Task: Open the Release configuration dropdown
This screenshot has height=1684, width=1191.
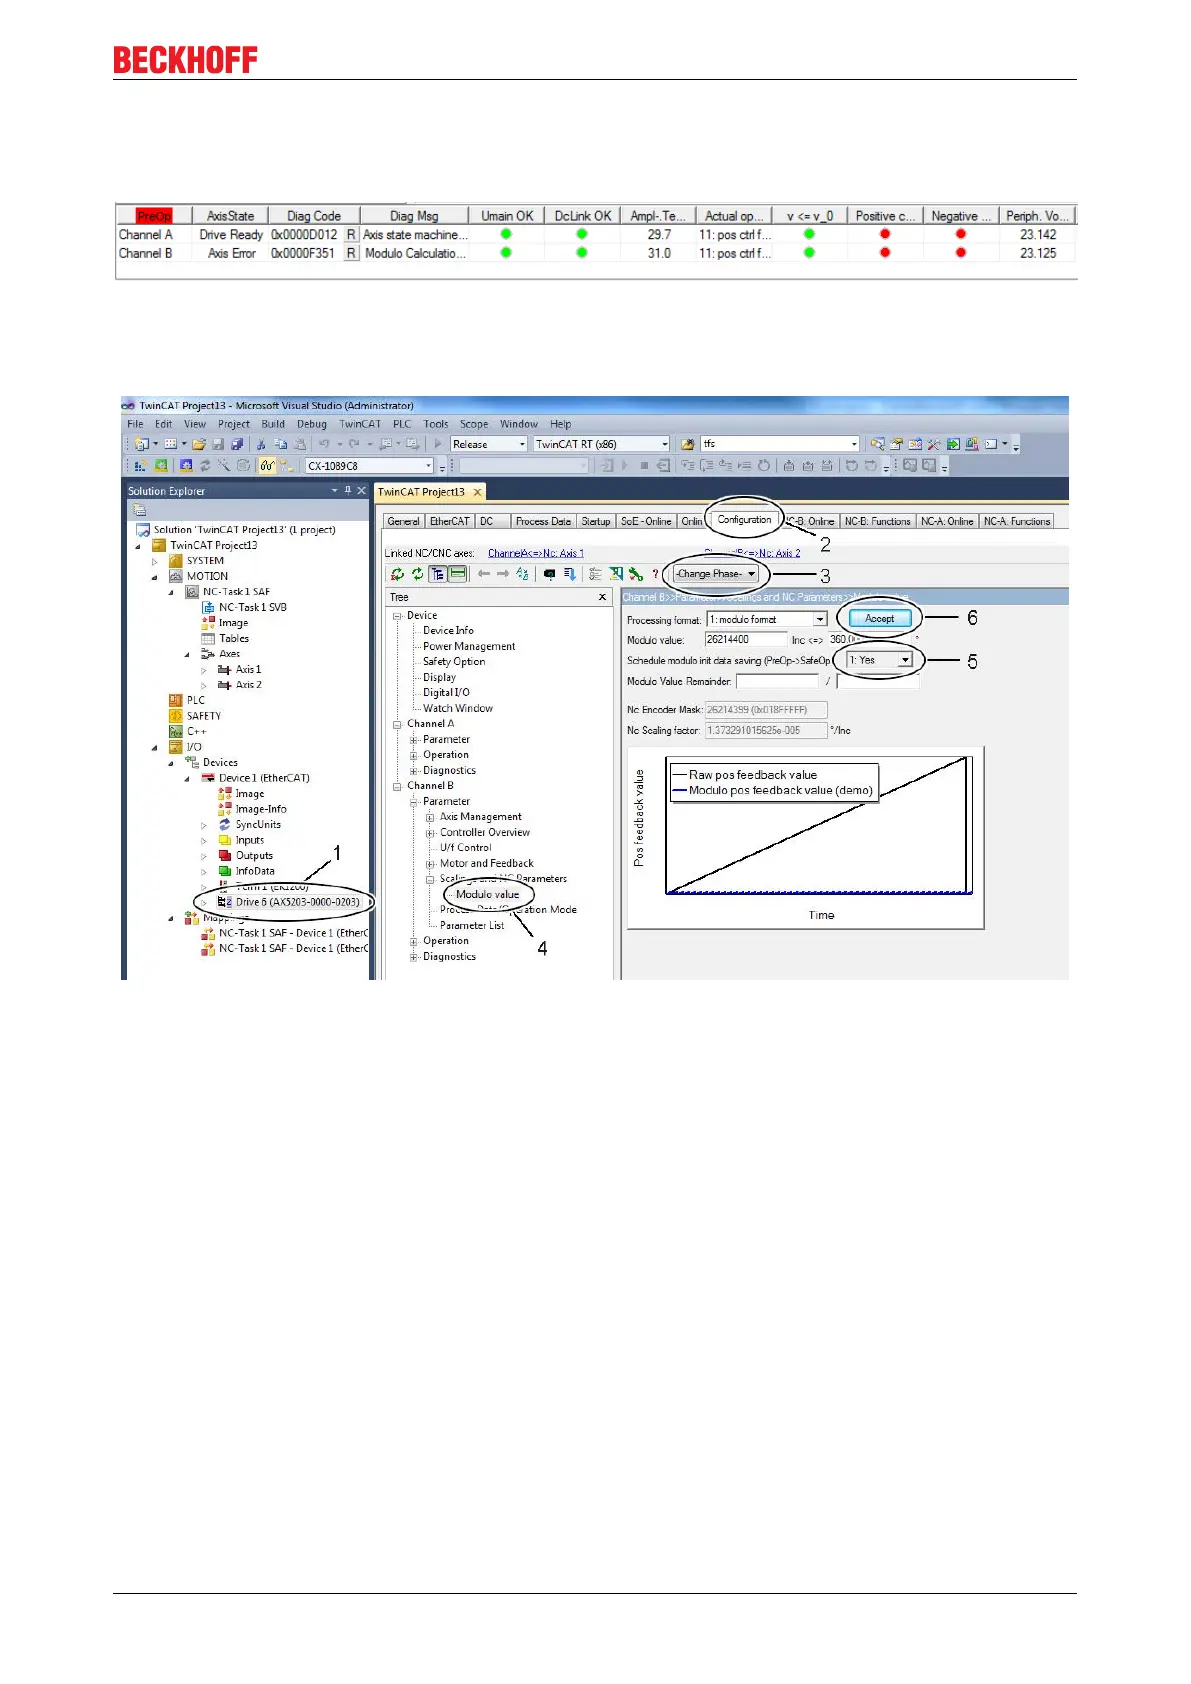Action: pyautogui.click(x=521, y=444)
